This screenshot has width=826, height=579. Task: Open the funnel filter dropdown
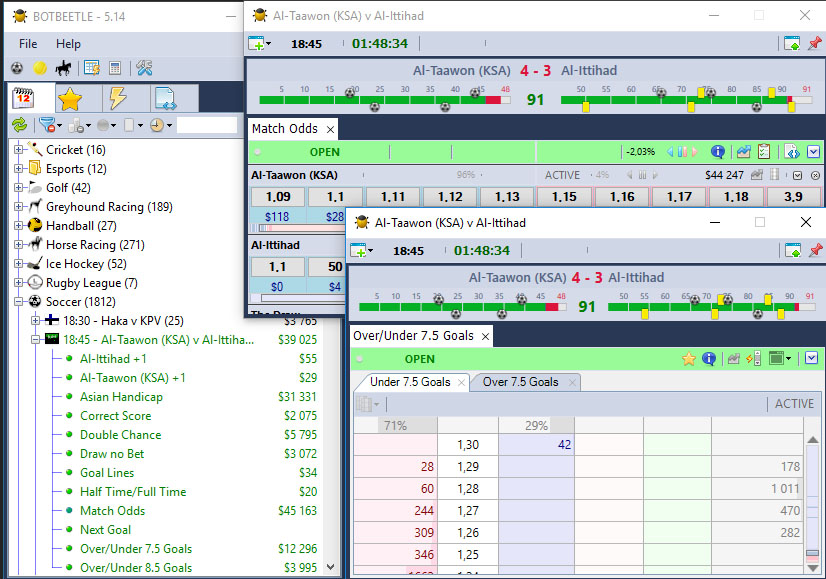pyautogui.click(x=50, y=125)
